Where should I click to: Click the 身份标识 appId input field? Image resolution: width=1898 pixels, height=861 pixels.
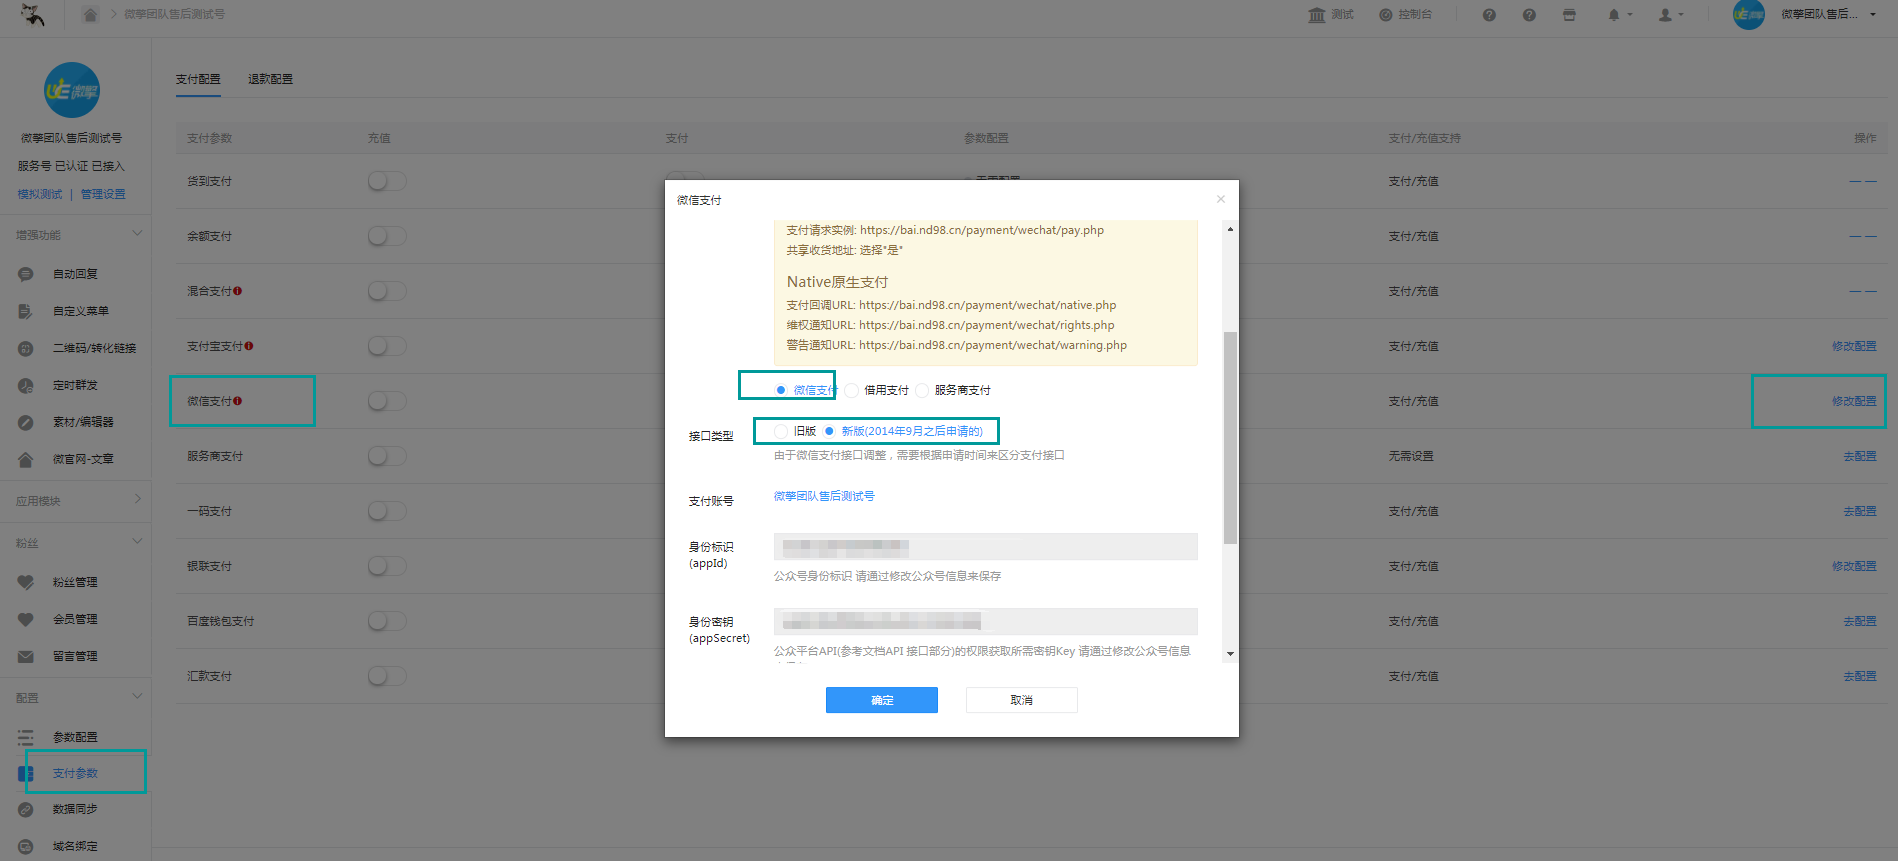click(986, 546)
